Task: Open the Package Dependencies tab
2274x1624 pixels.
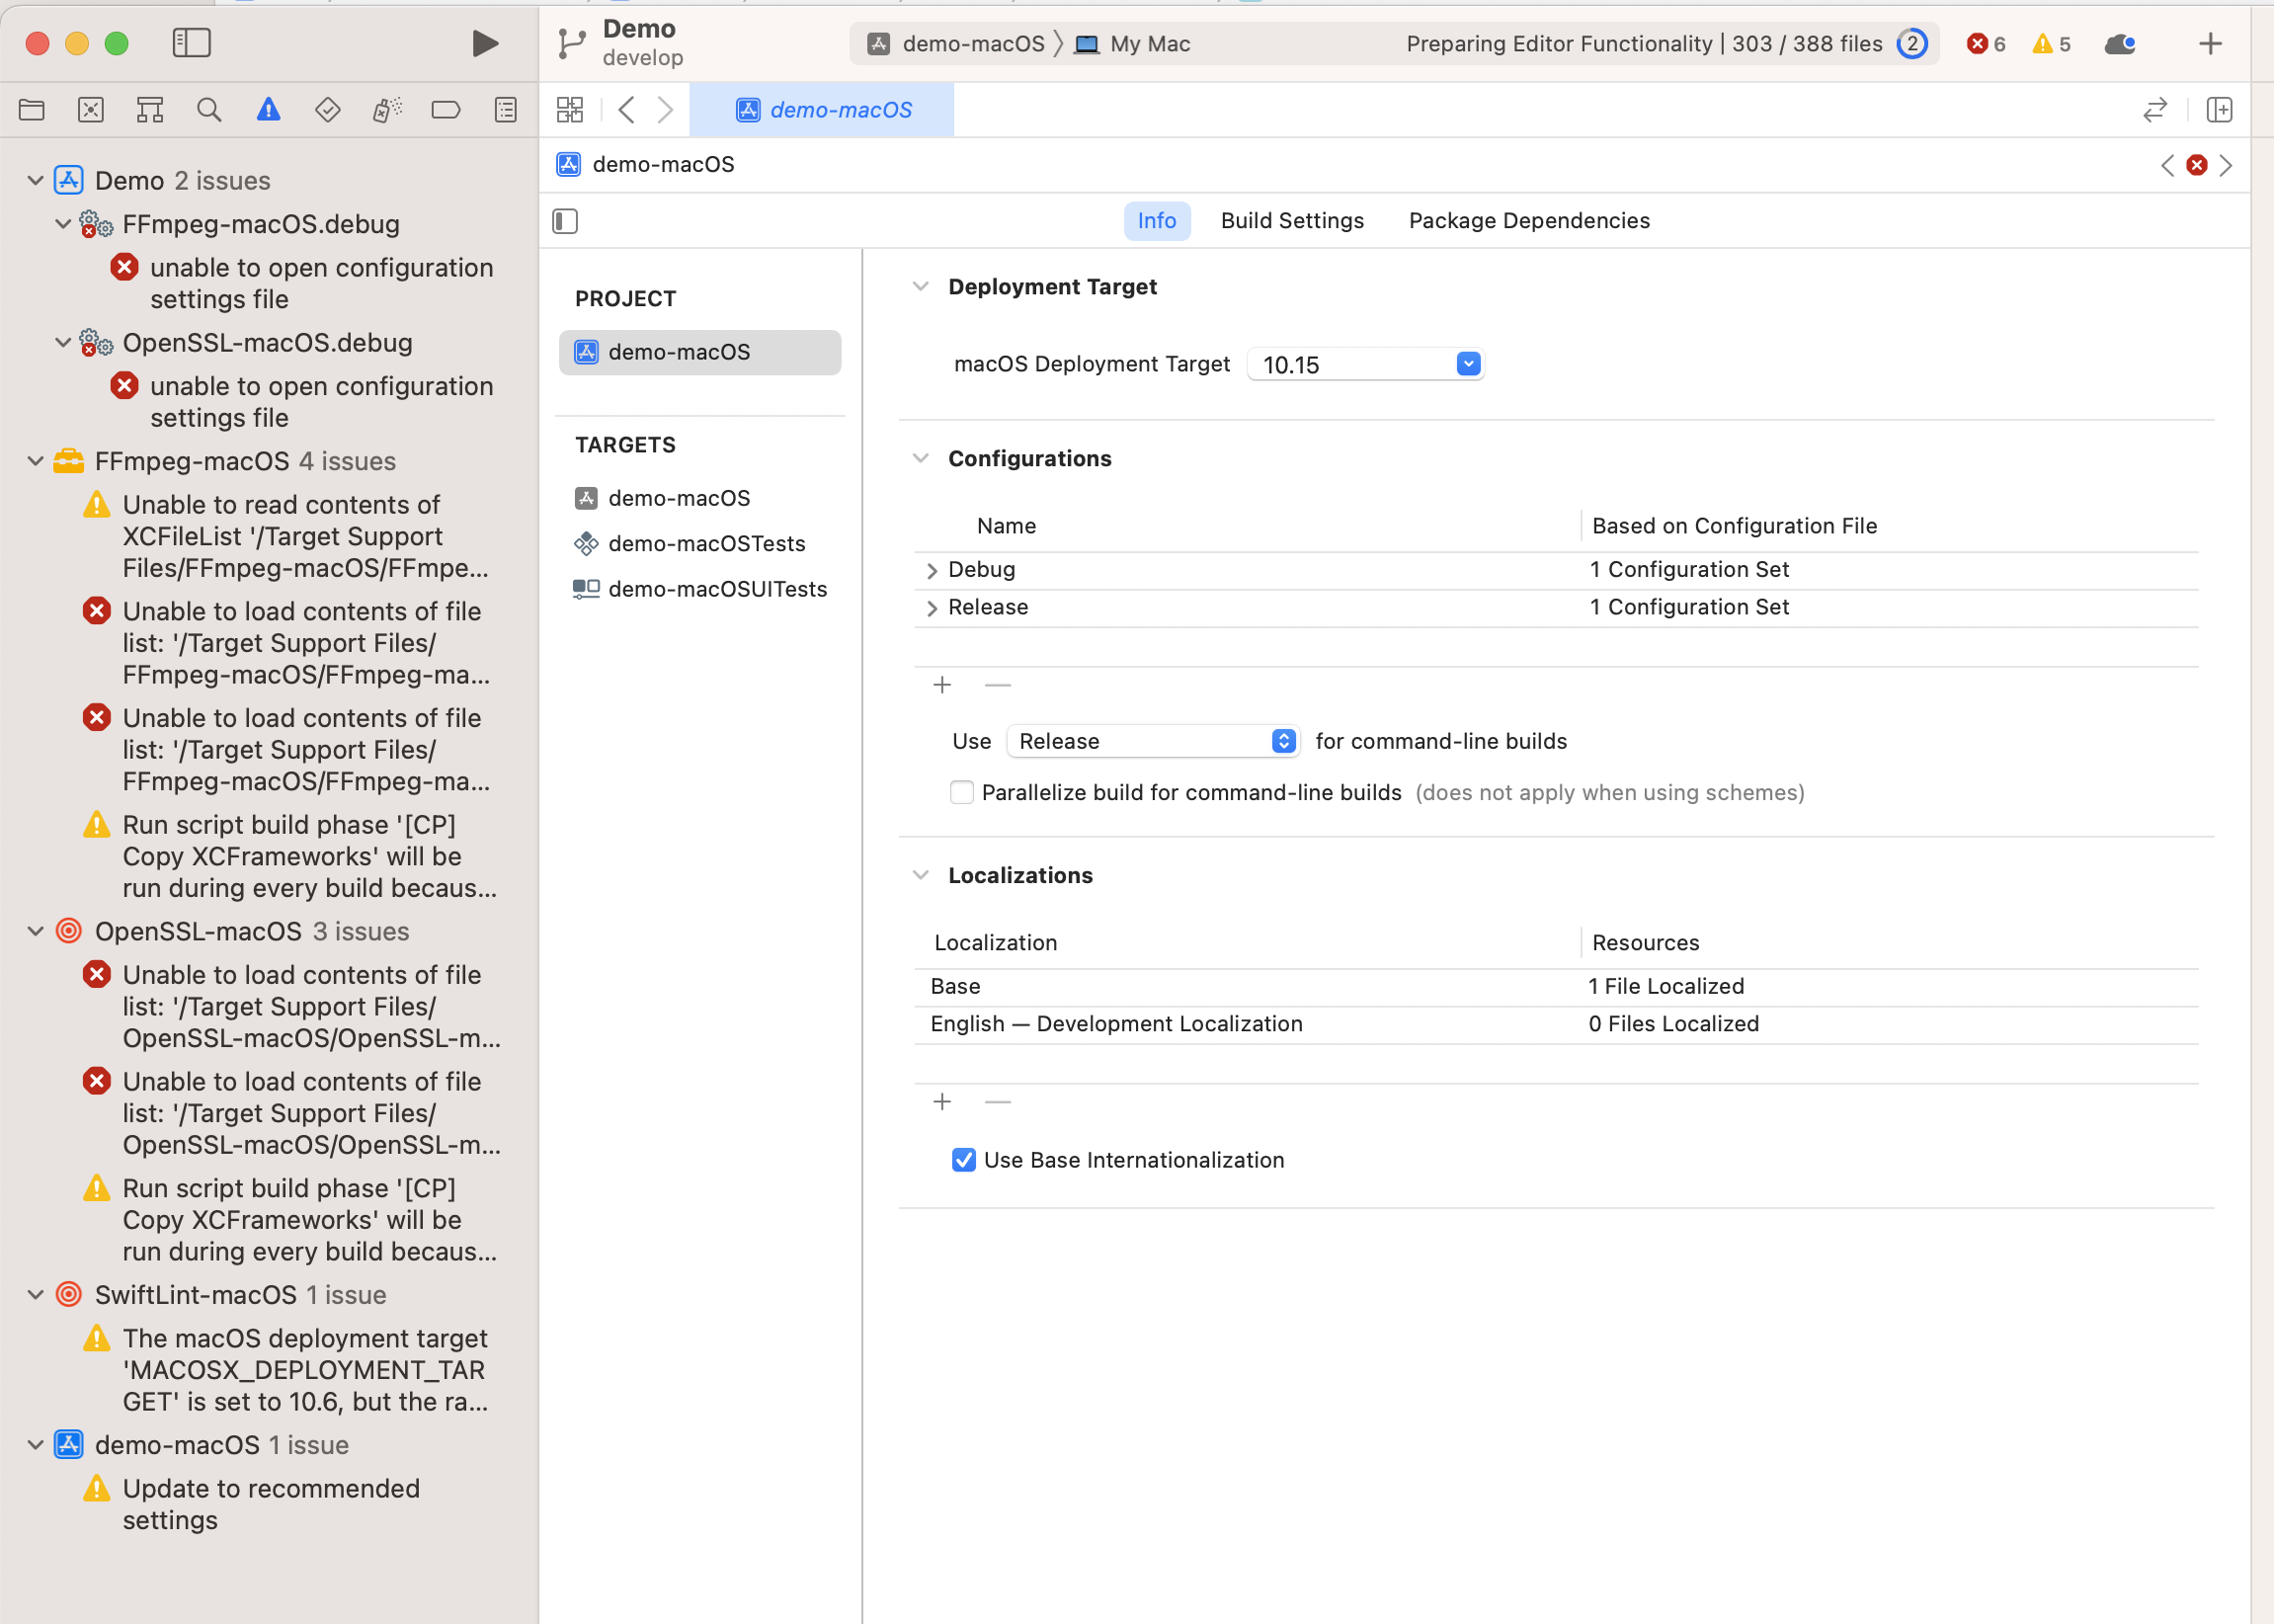Action: pyautogui.click(x=1528, y=220)
